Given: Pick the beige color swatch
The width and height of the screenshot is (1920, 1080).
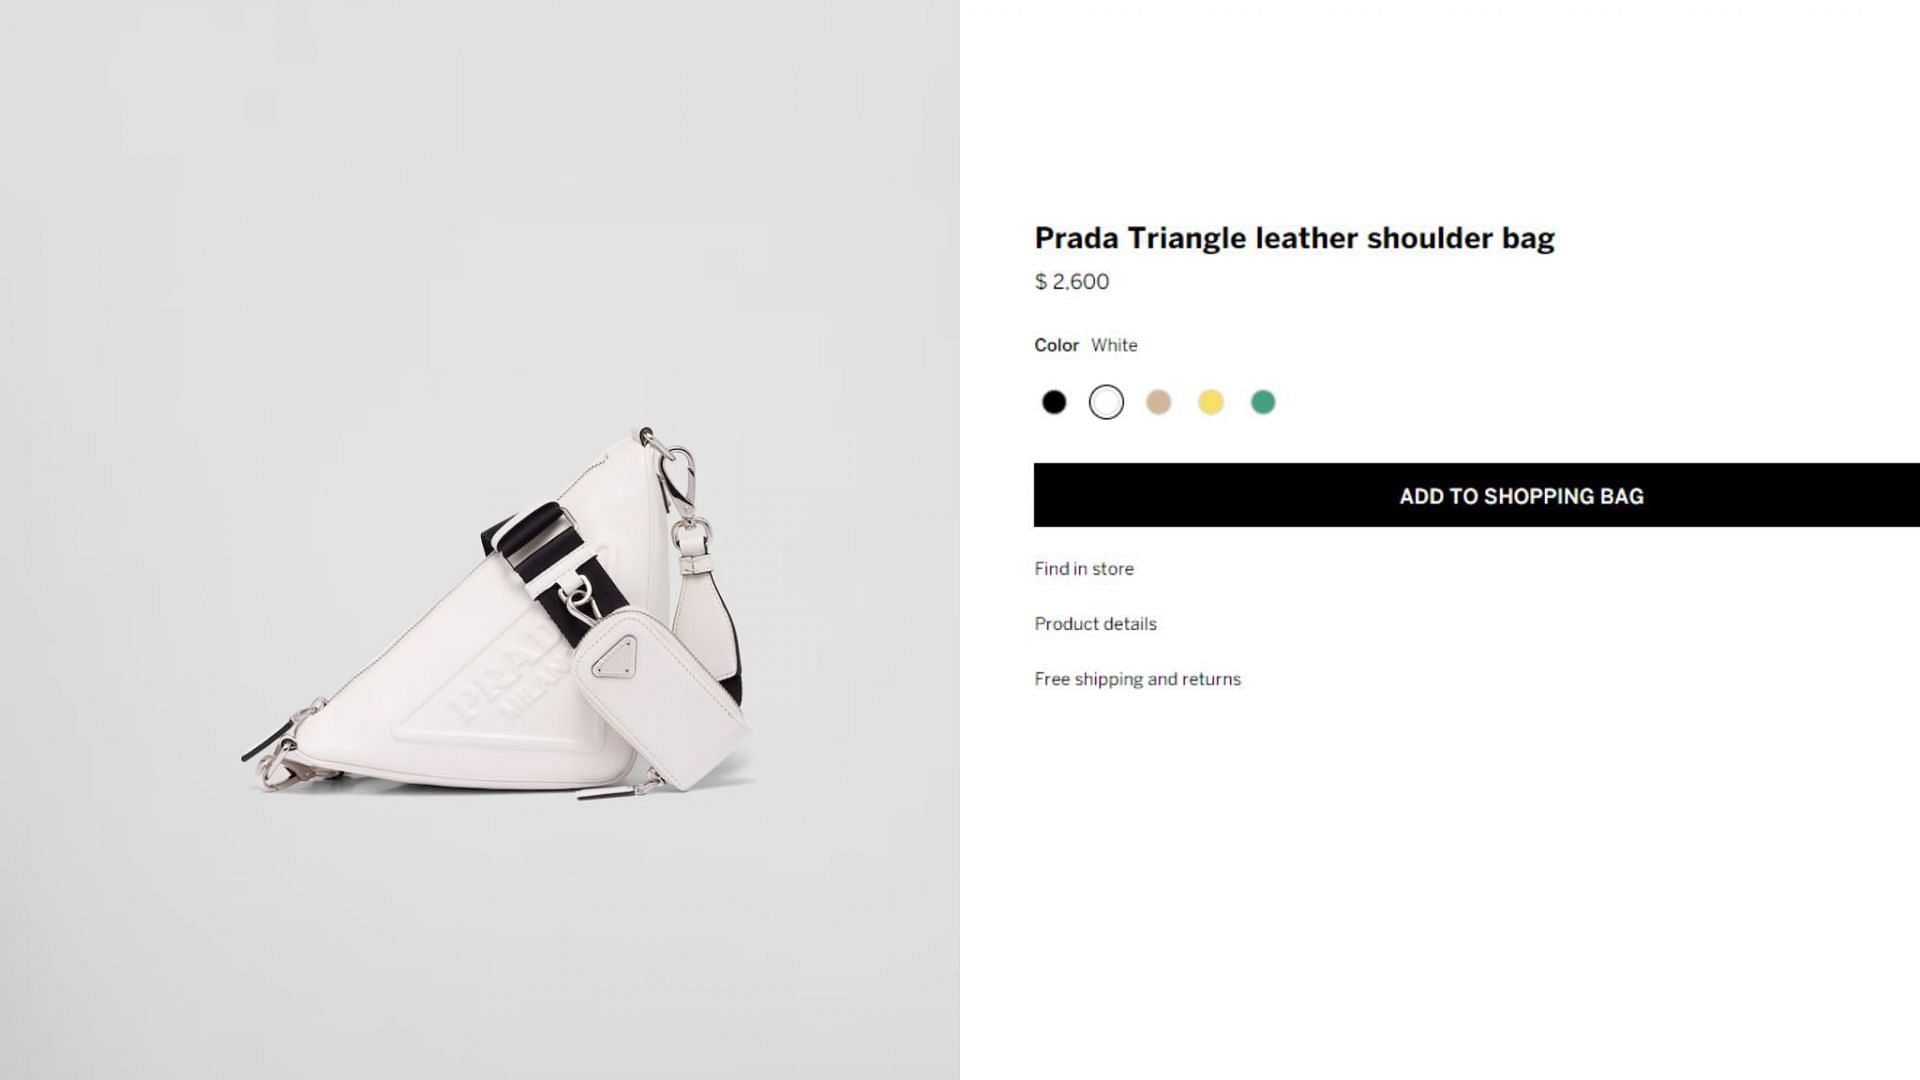Looking at the screenshot, I should pos(1158,402).
